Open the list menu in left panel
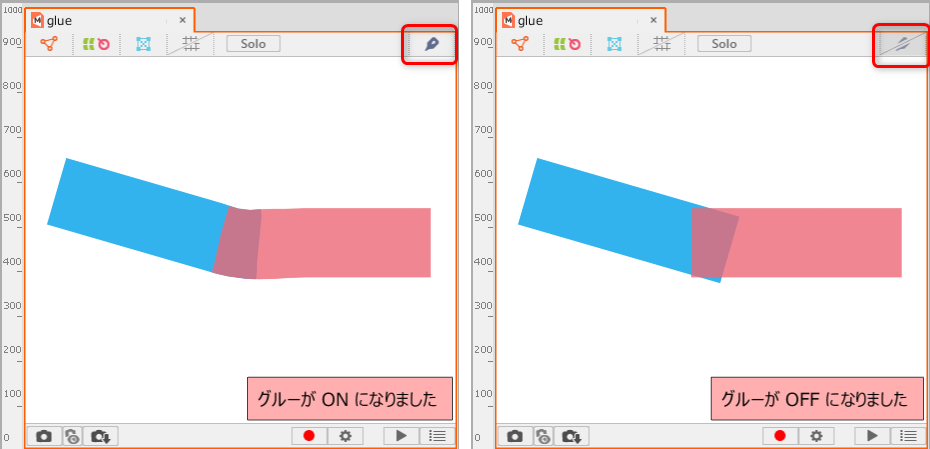Screen dimensions: 930x449 pyautogui.click(x=436, y=436)
